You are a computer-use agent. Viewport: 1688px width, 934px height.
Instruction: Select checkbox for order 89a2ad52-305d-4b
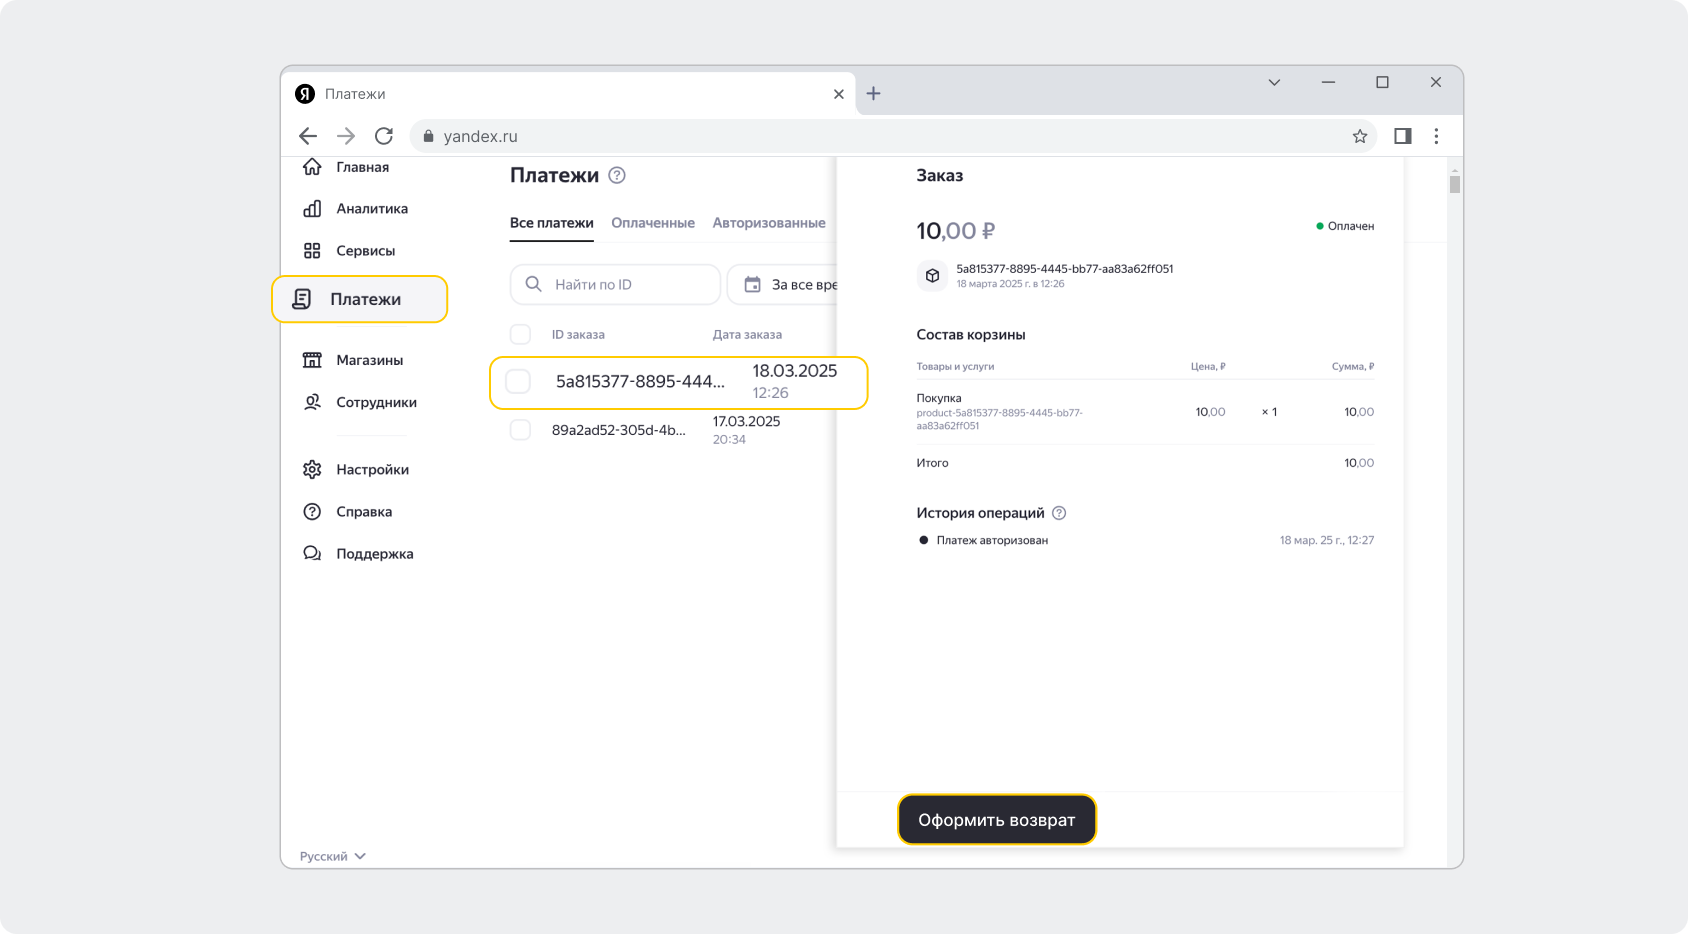coord(520,430)
